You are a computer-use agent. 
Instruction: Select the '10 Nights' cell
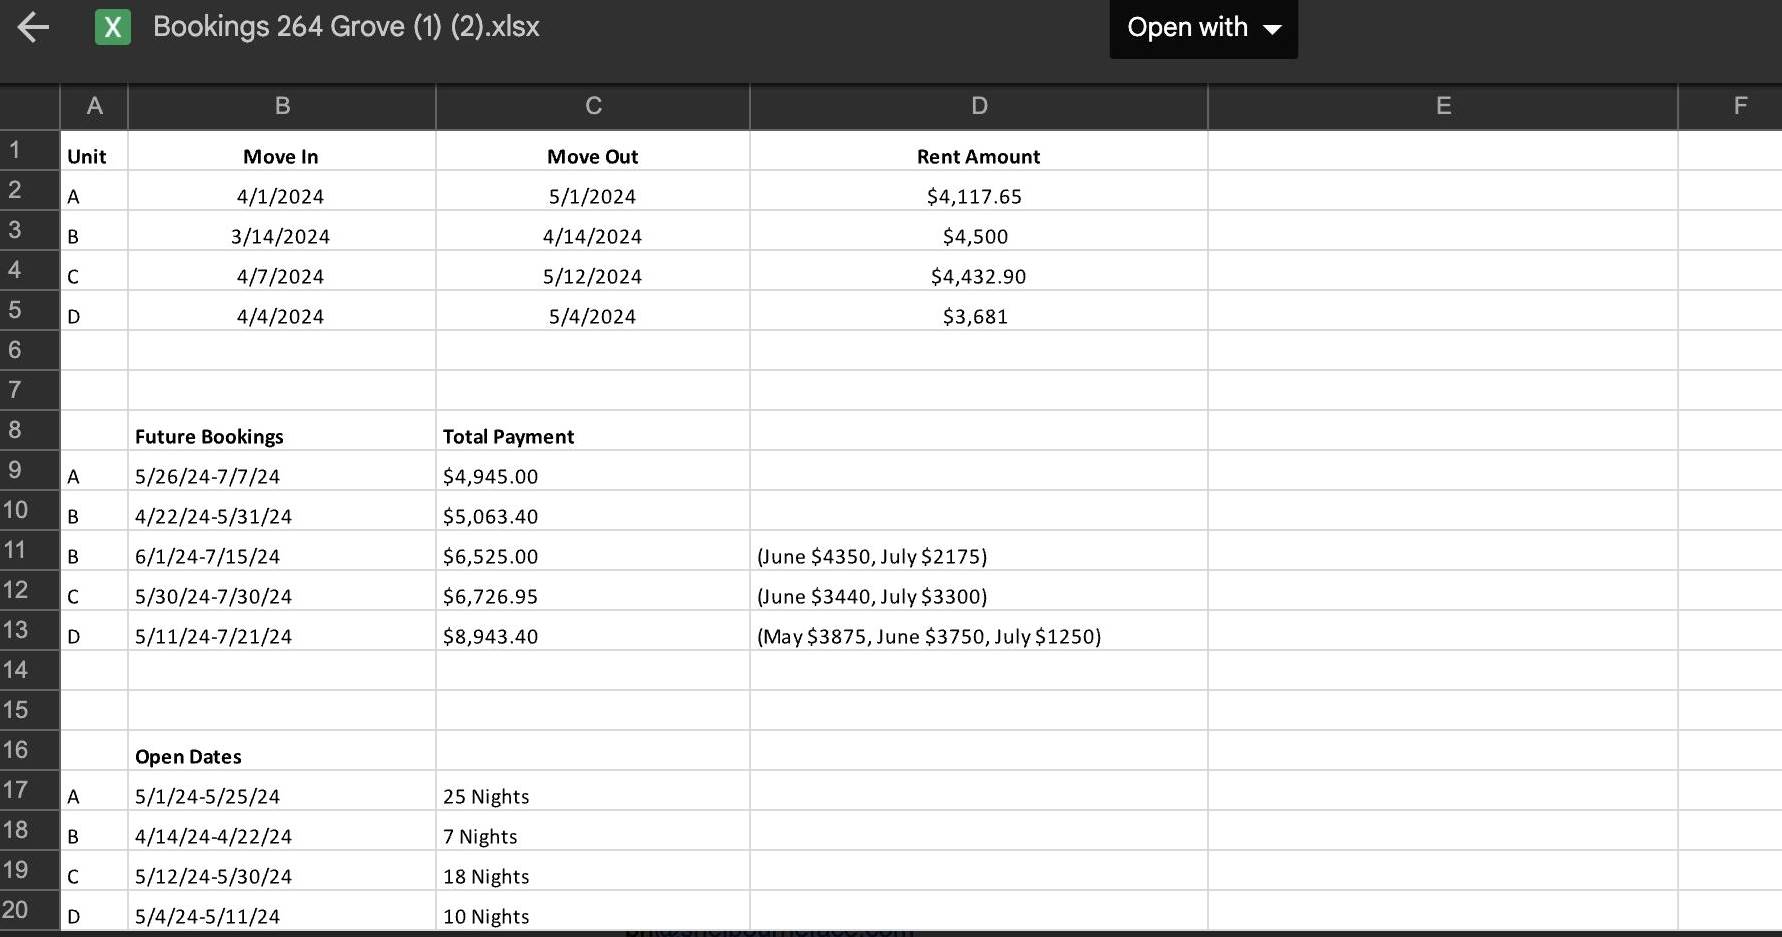tap(593, 911)
